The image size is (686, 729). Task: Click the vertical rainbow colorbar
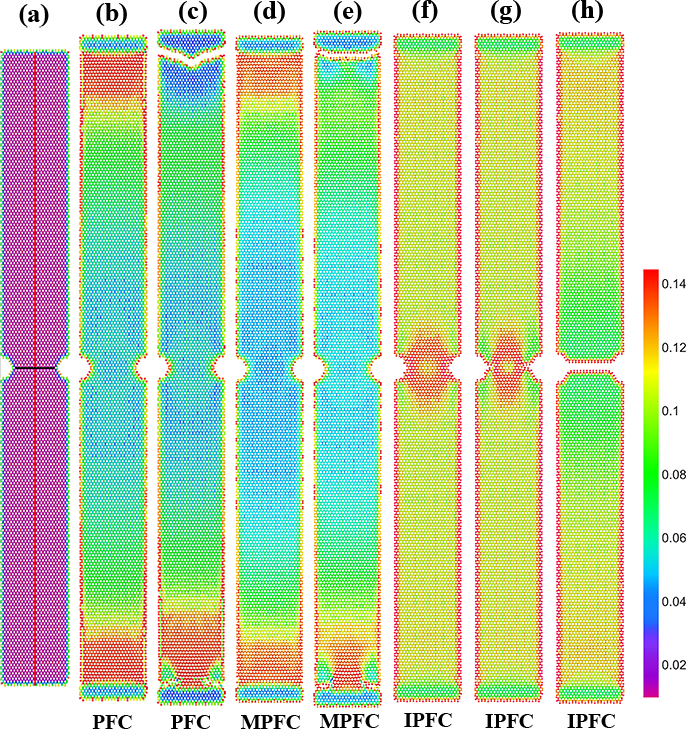pos(651,483)
